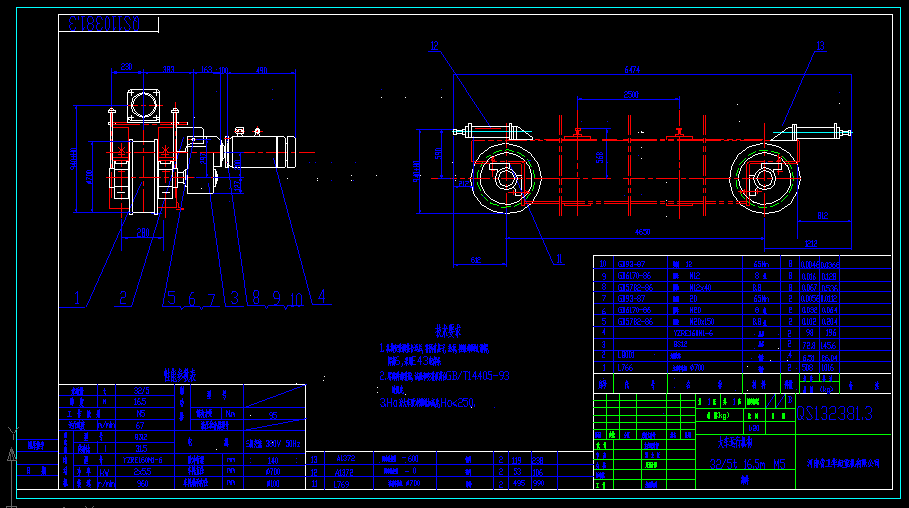Image resolution: width=909 pixels, height=508 pixels.
Task: Click the parts list table header row
Action: (x=742, y=384)
